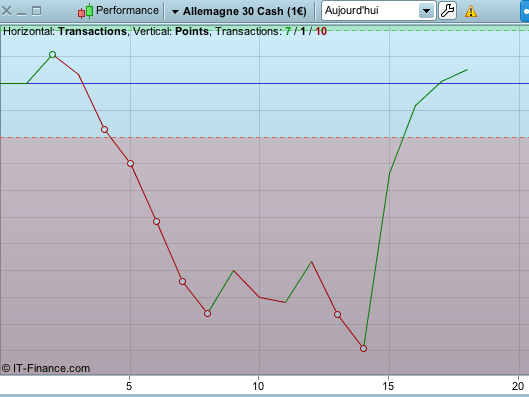Click the Performance candlestick icon
The height and width of the screenshot is (397, 529).
tap(85, 11)
